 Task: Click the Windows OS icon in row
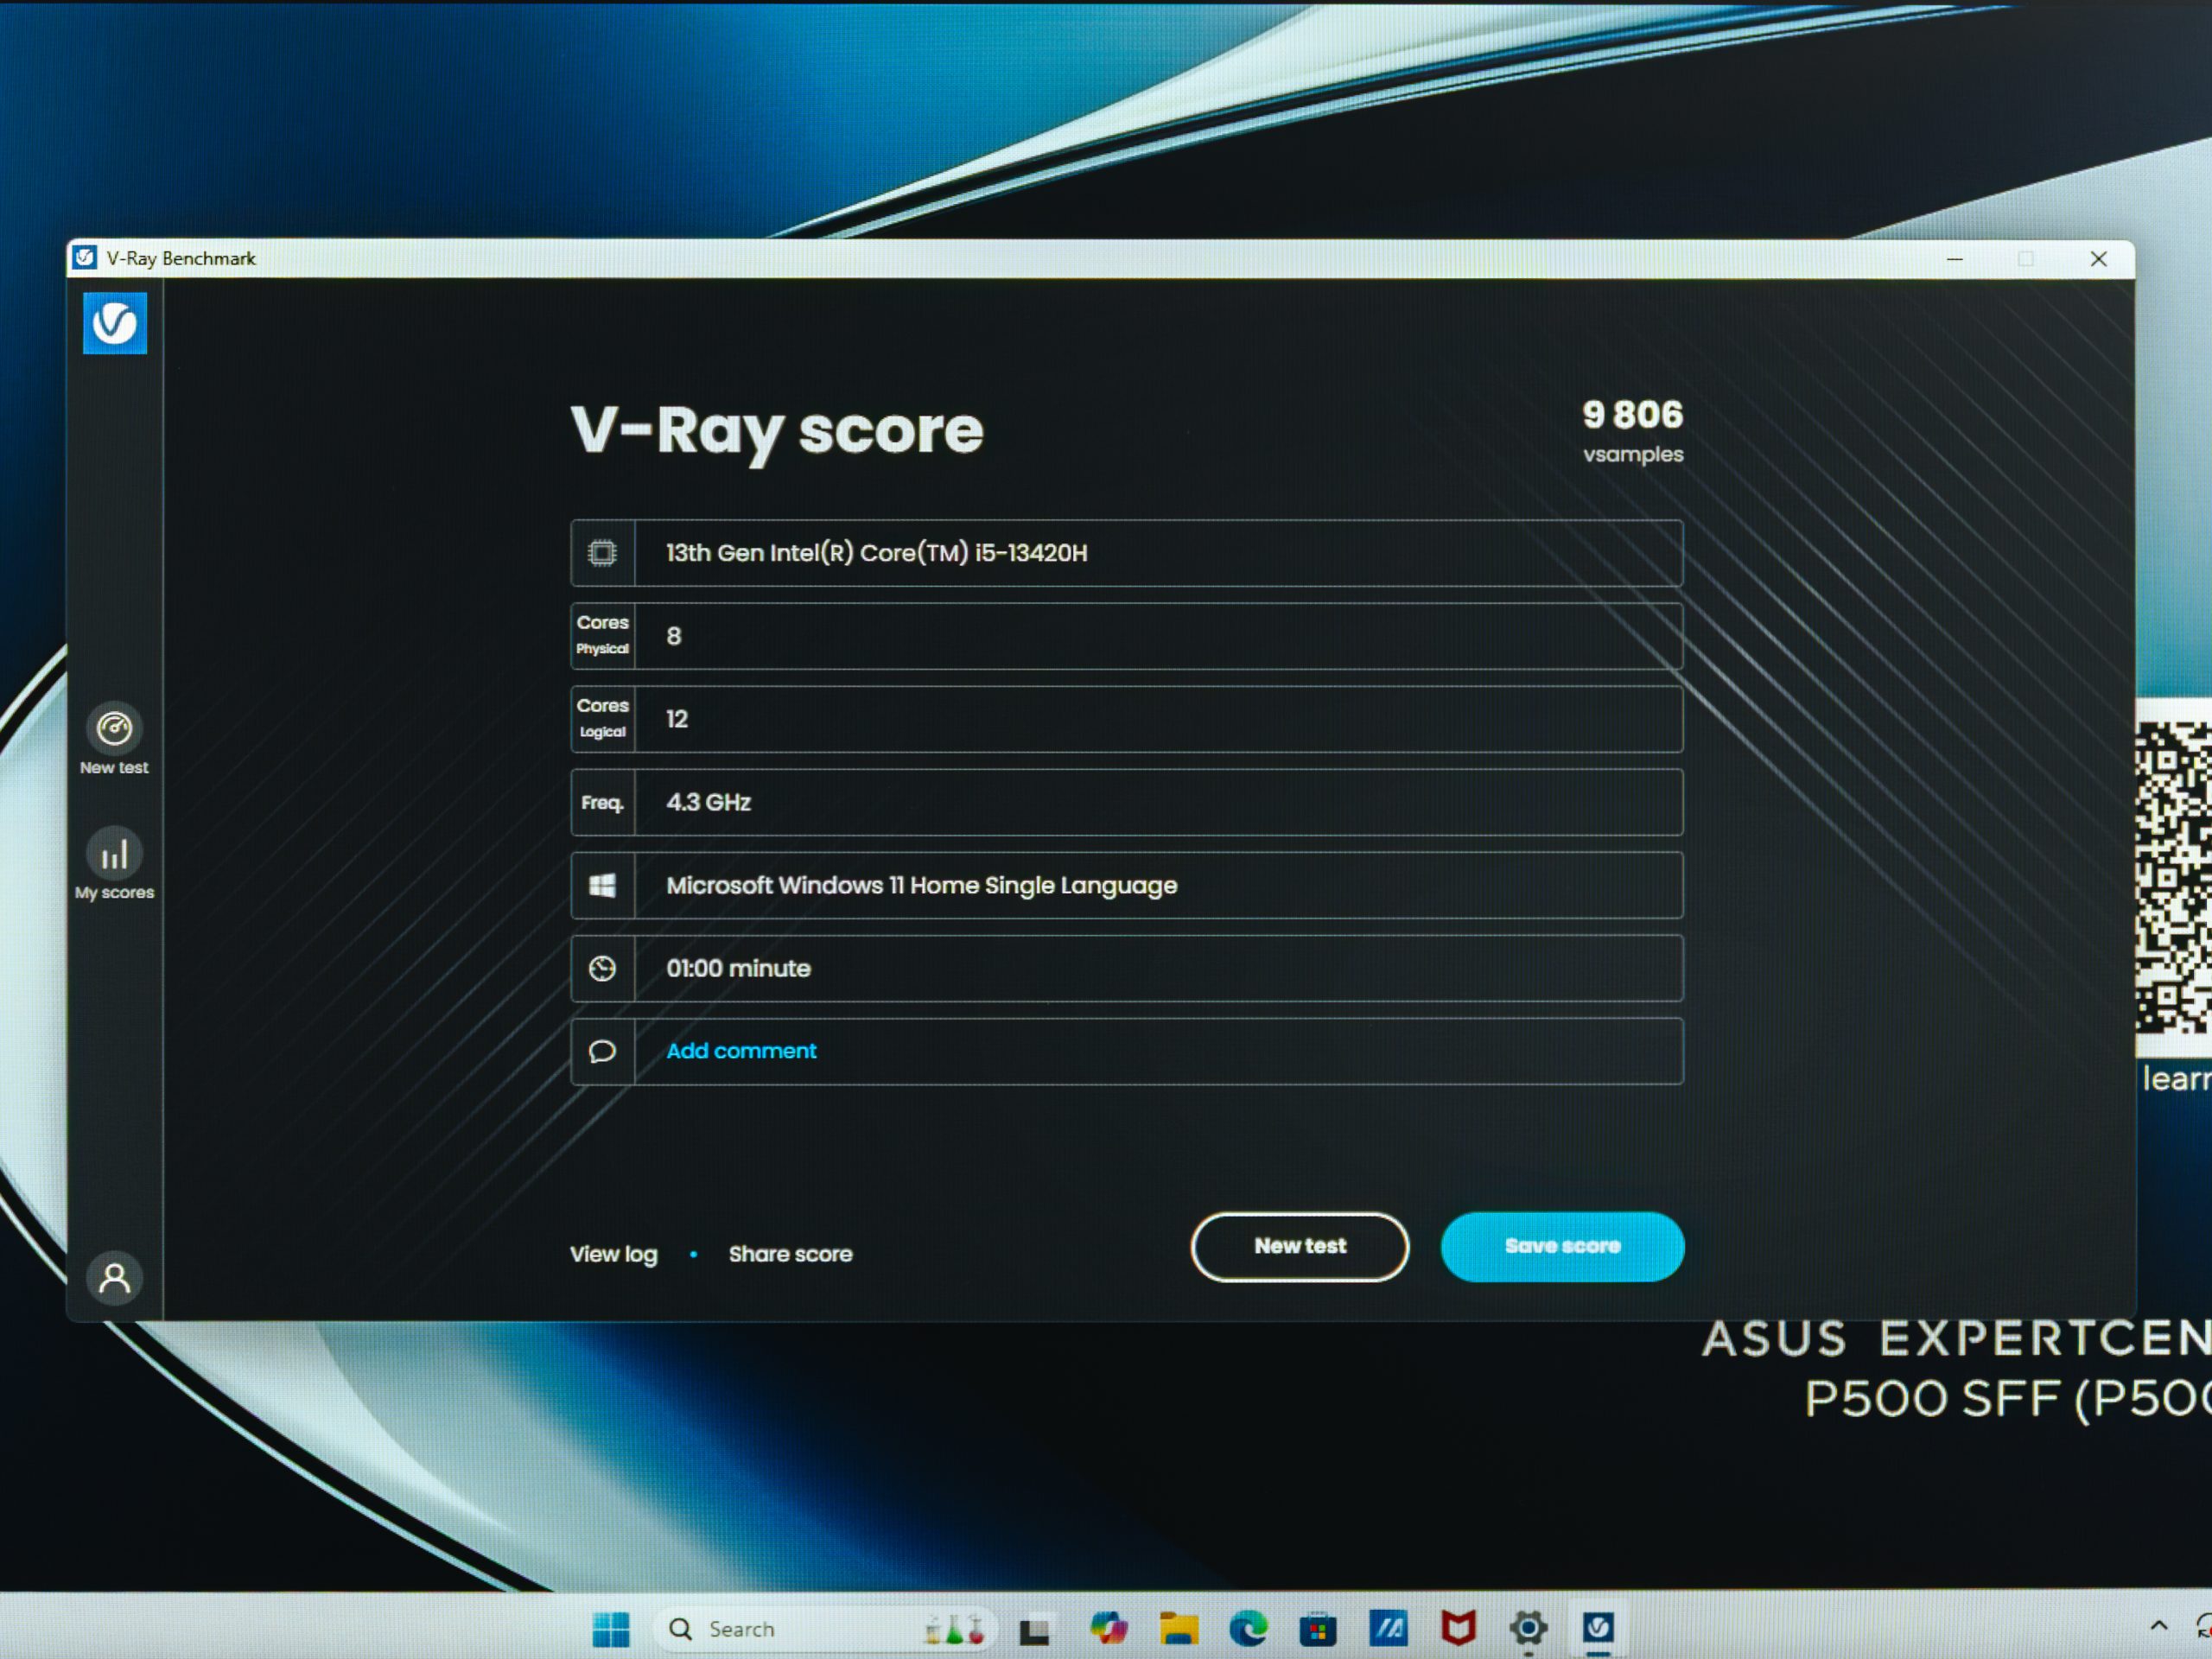[x=602, y=885]
